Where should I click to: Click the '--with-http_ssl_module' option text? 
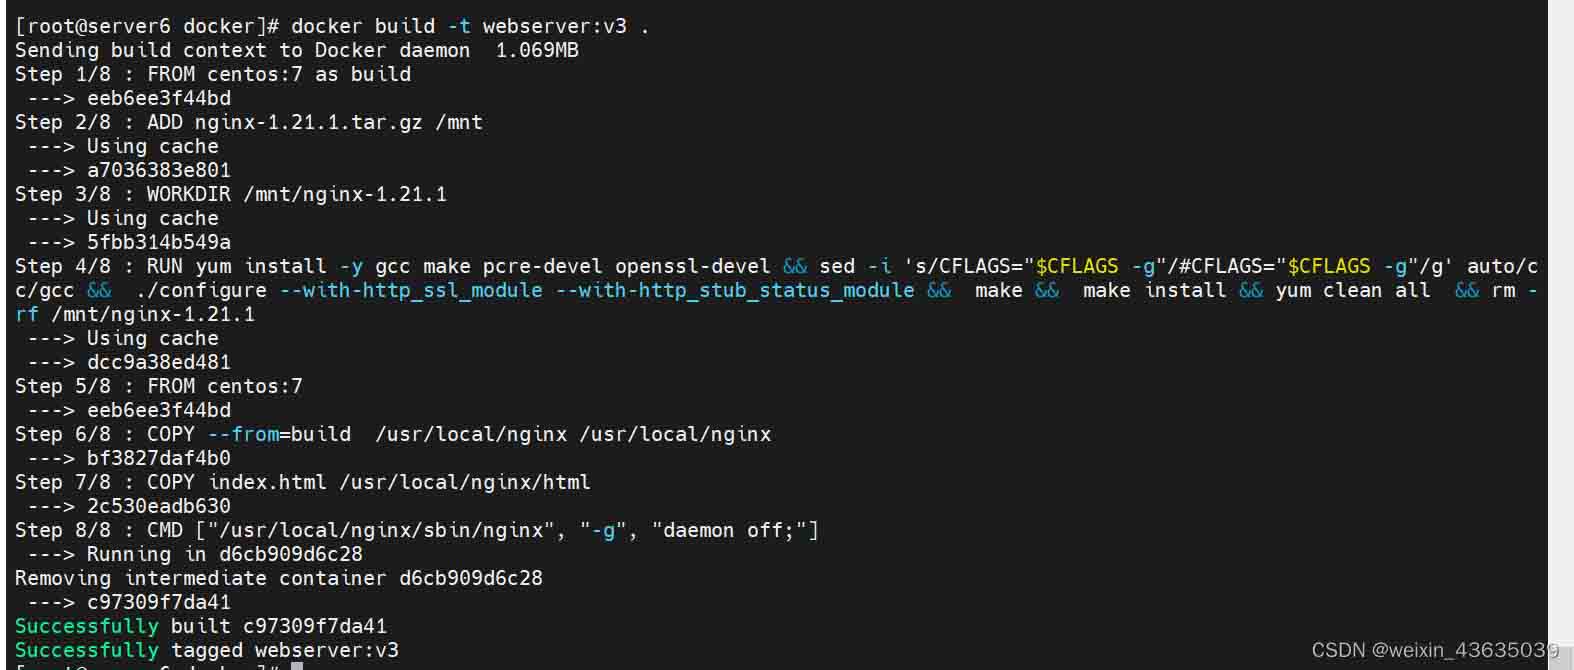click(x=410, y=290)
